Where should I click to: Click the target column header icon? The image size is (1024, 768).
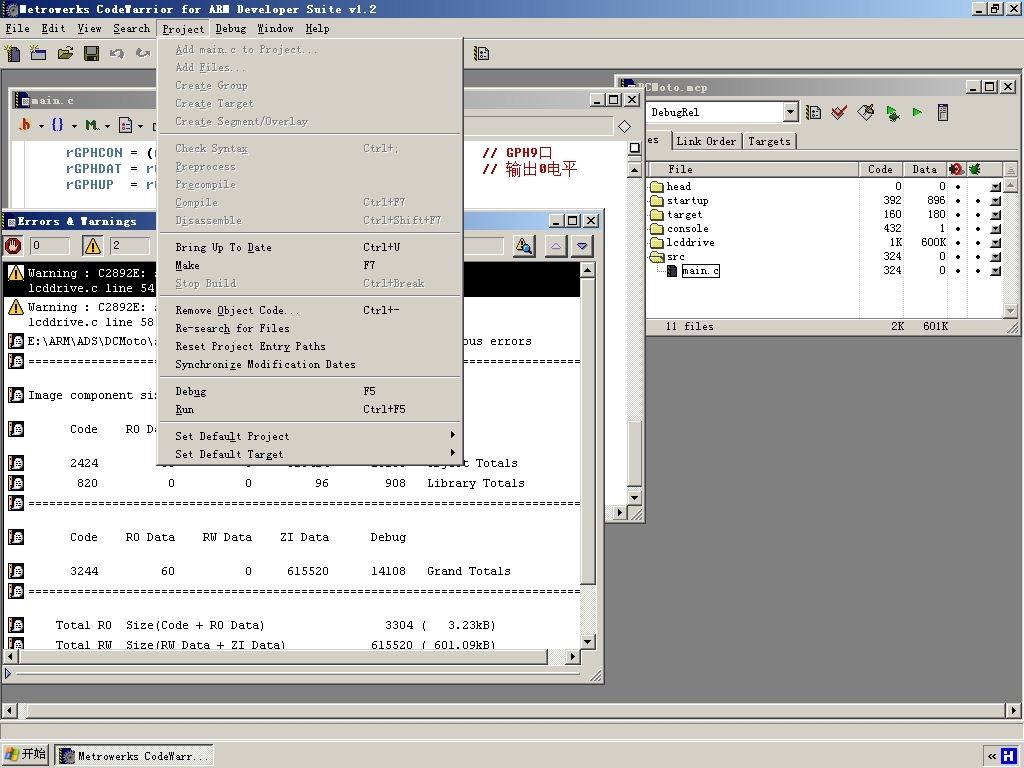[x=956, y=169]
